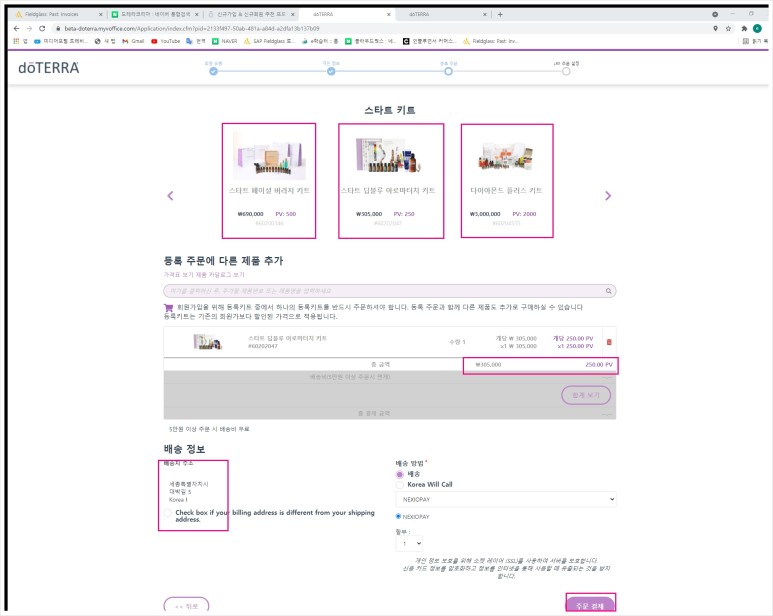
Task: Select the NEXIOPAY radio button
Action: click(398, 516)
